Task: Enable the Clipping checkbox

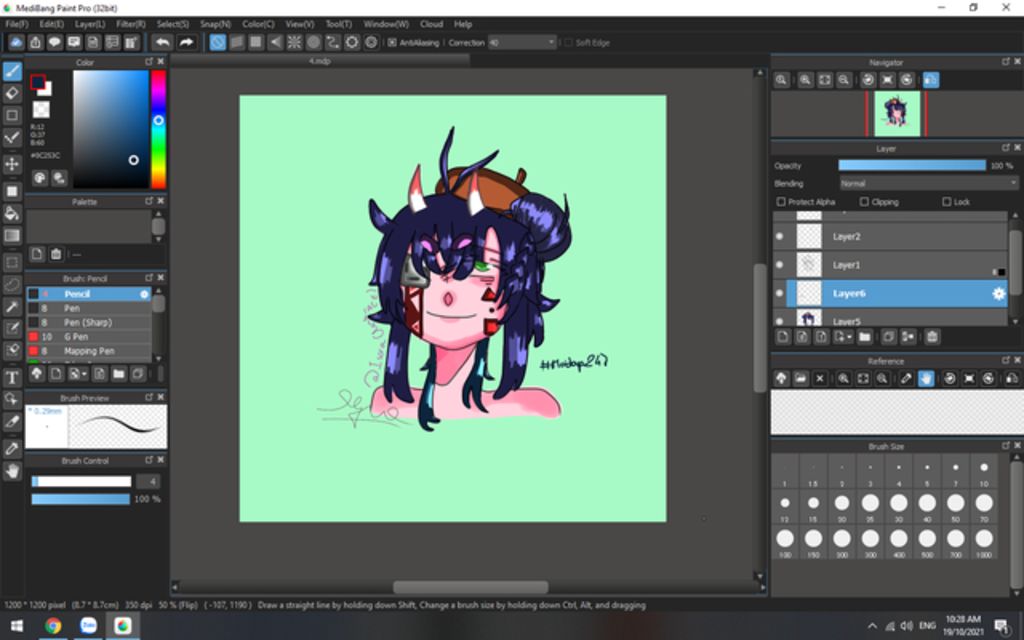Action: [x=864, y=202]
